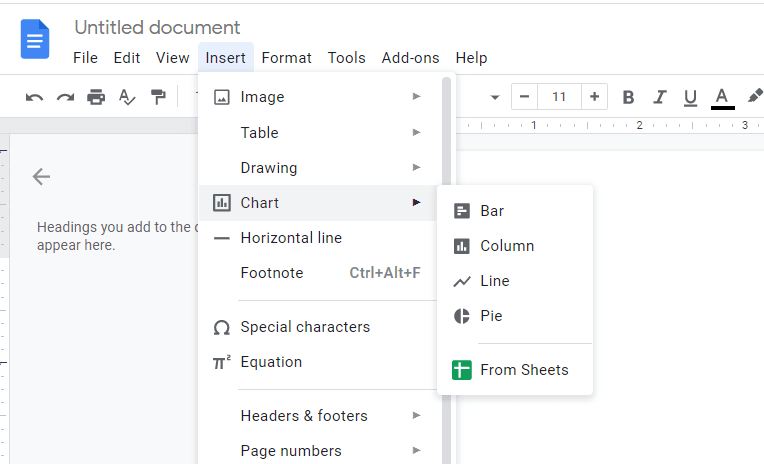Click the Redo arrow icon
This screenshot has height=464, width=764.
pos(65,97)
